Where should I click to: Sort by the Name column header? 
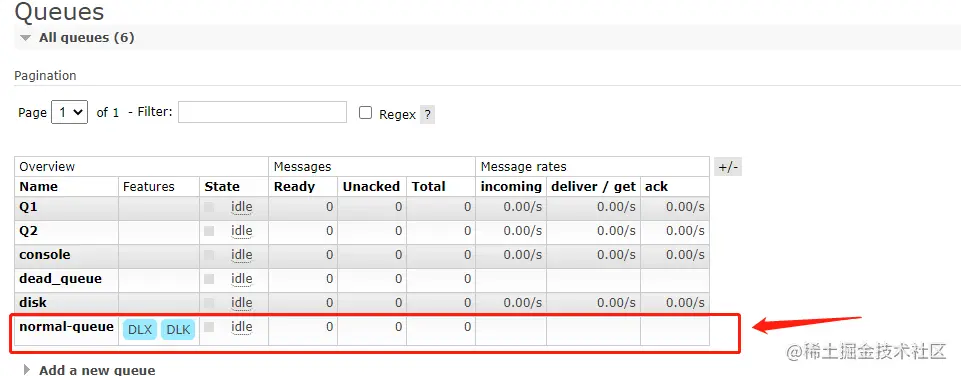(x=39, y=186)
